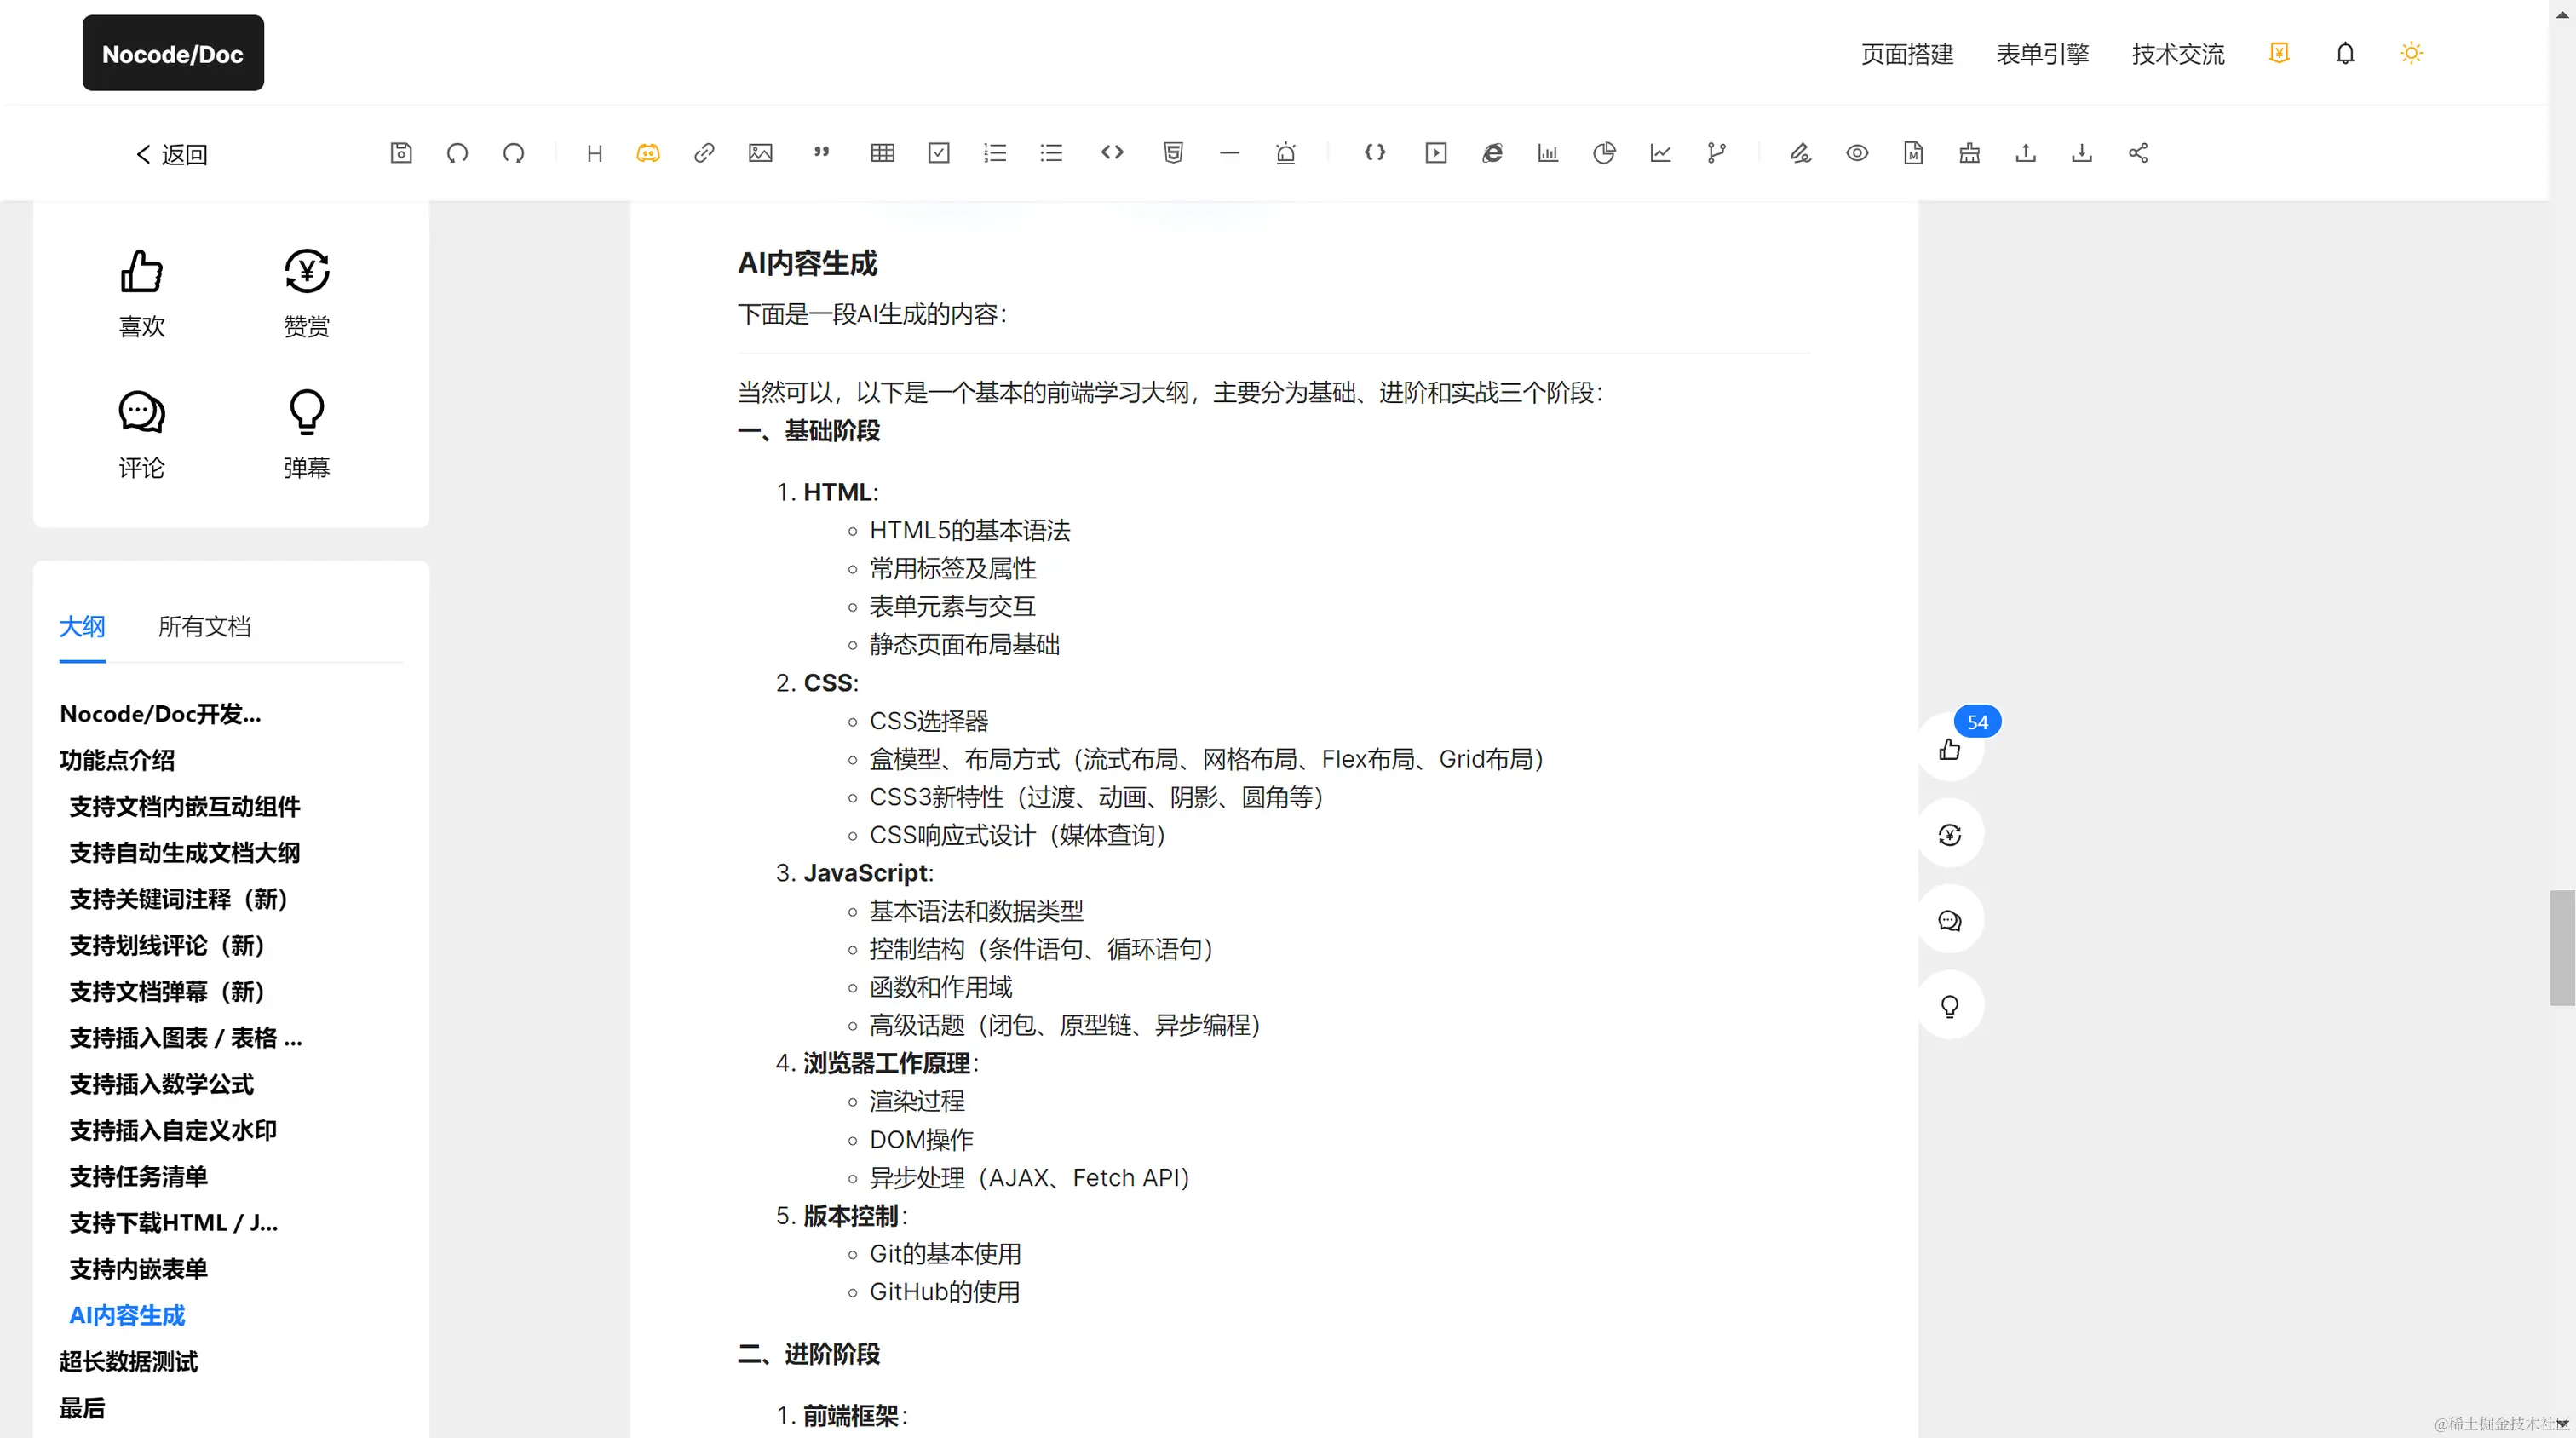Go to AI内容生成 outline entry

point(127,1315)
